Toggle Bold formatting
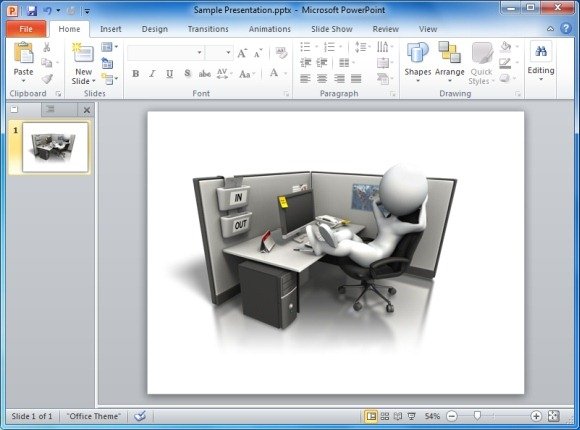 click(135, 74)
